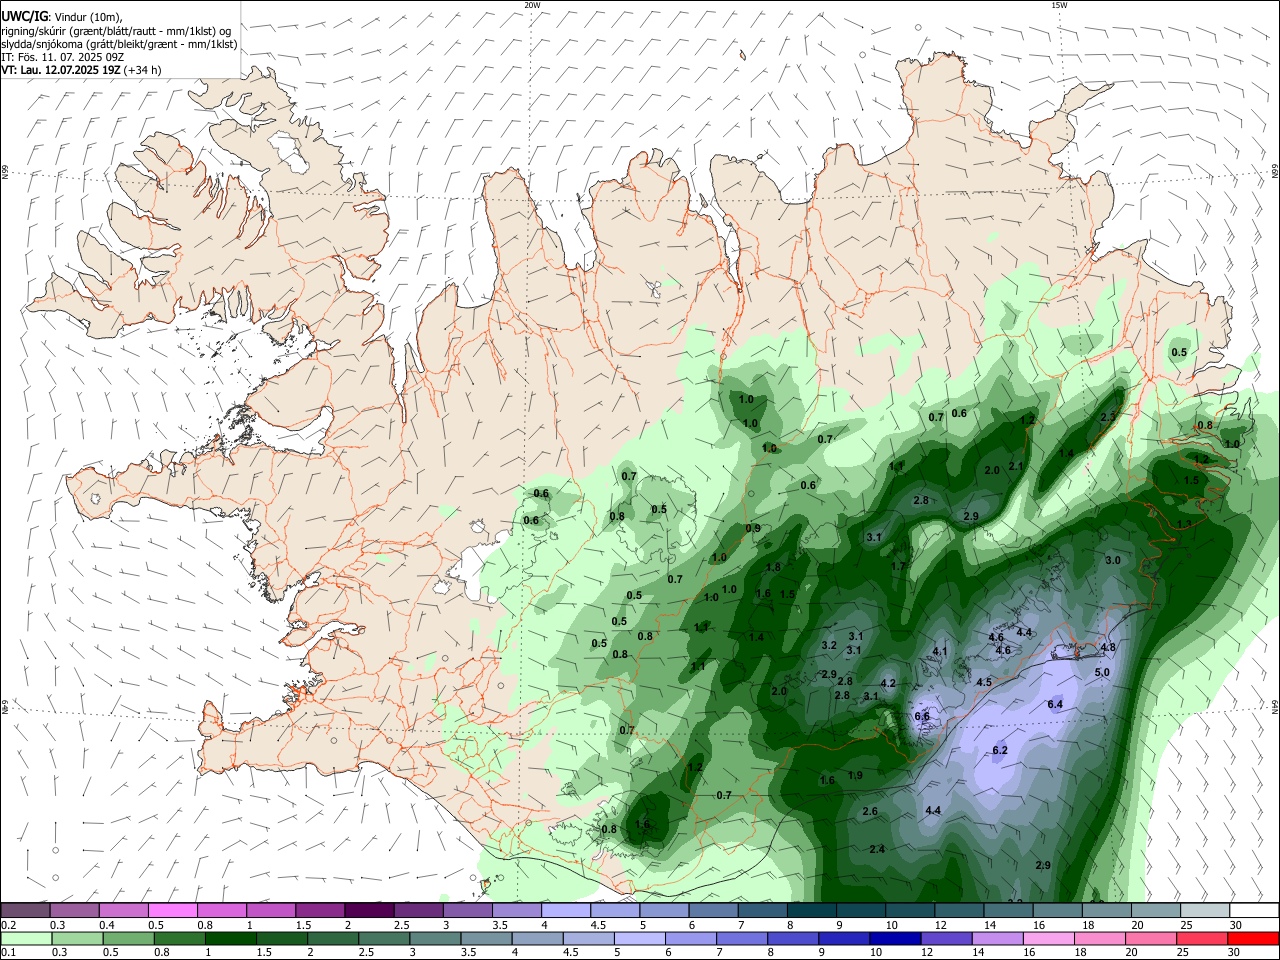Select the 1.3 precipitation value in the east
Image resolution: width=1280 pixels, height=960 pixels.
click(1184, 524)
